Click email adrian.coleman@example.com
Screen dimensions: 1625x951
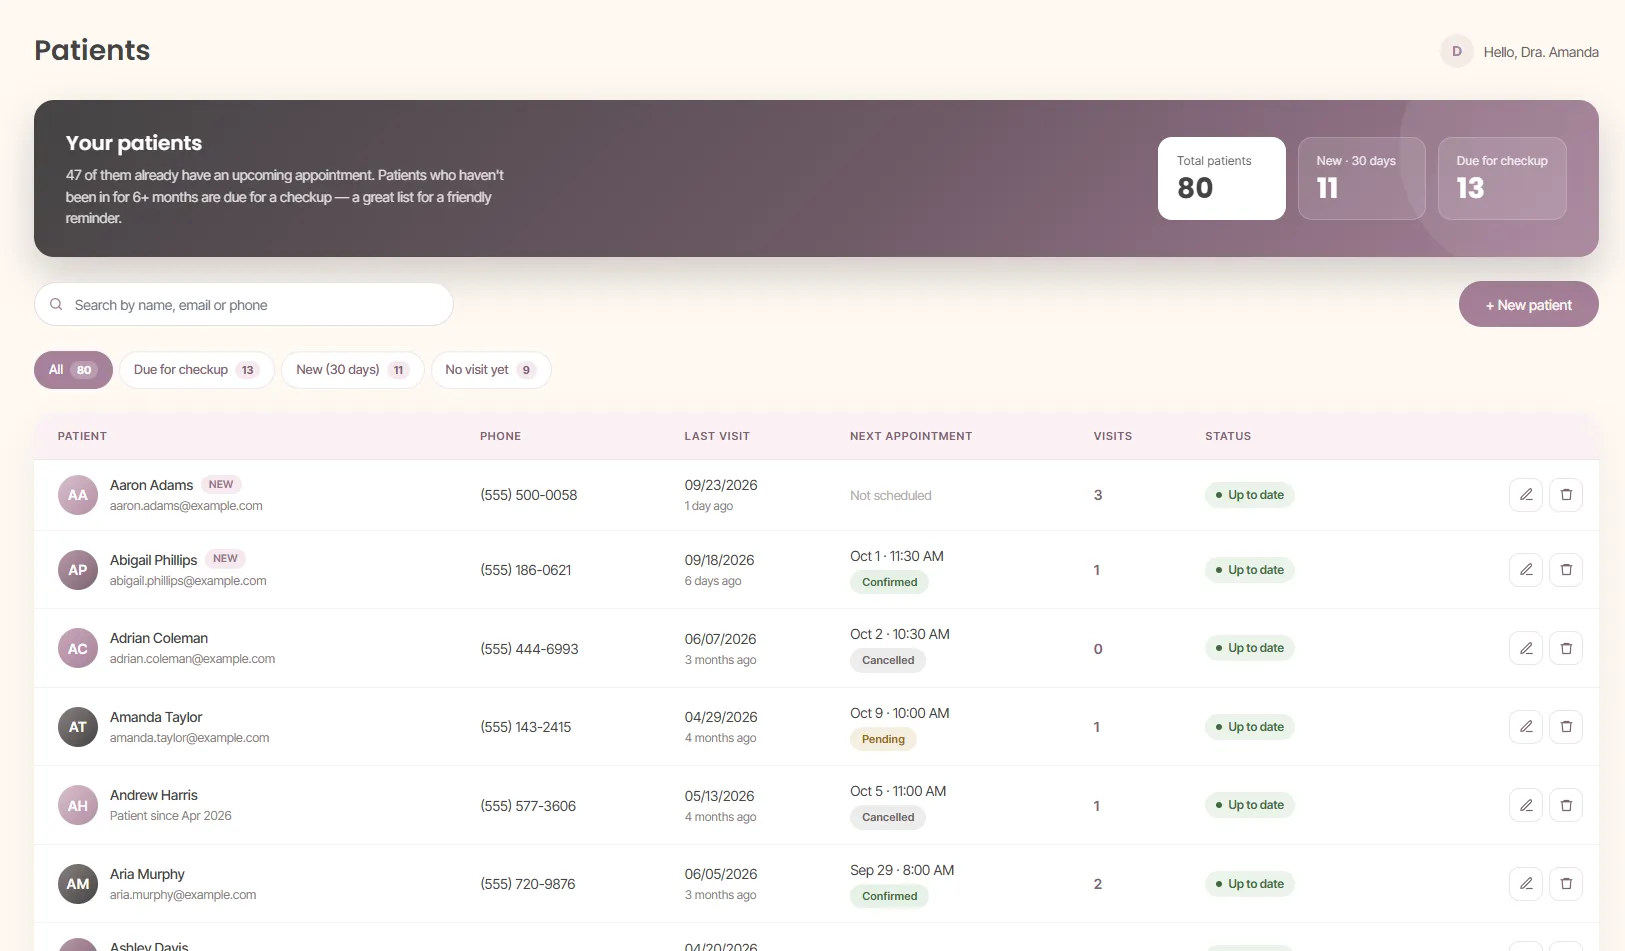(x=192, y=659)
